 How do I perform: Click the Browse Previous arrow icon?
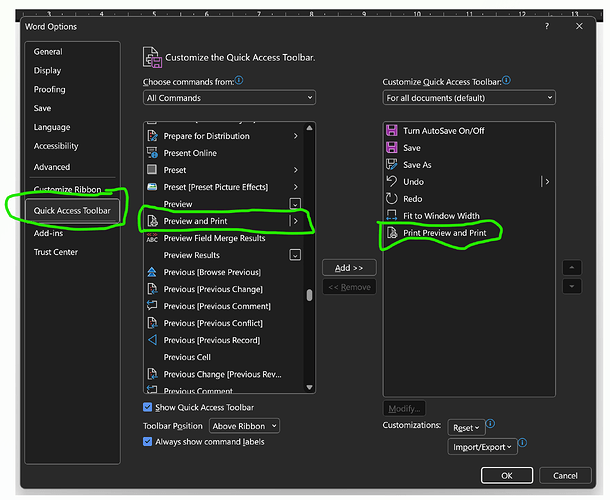pyautogui.click(x=152, y=272)
